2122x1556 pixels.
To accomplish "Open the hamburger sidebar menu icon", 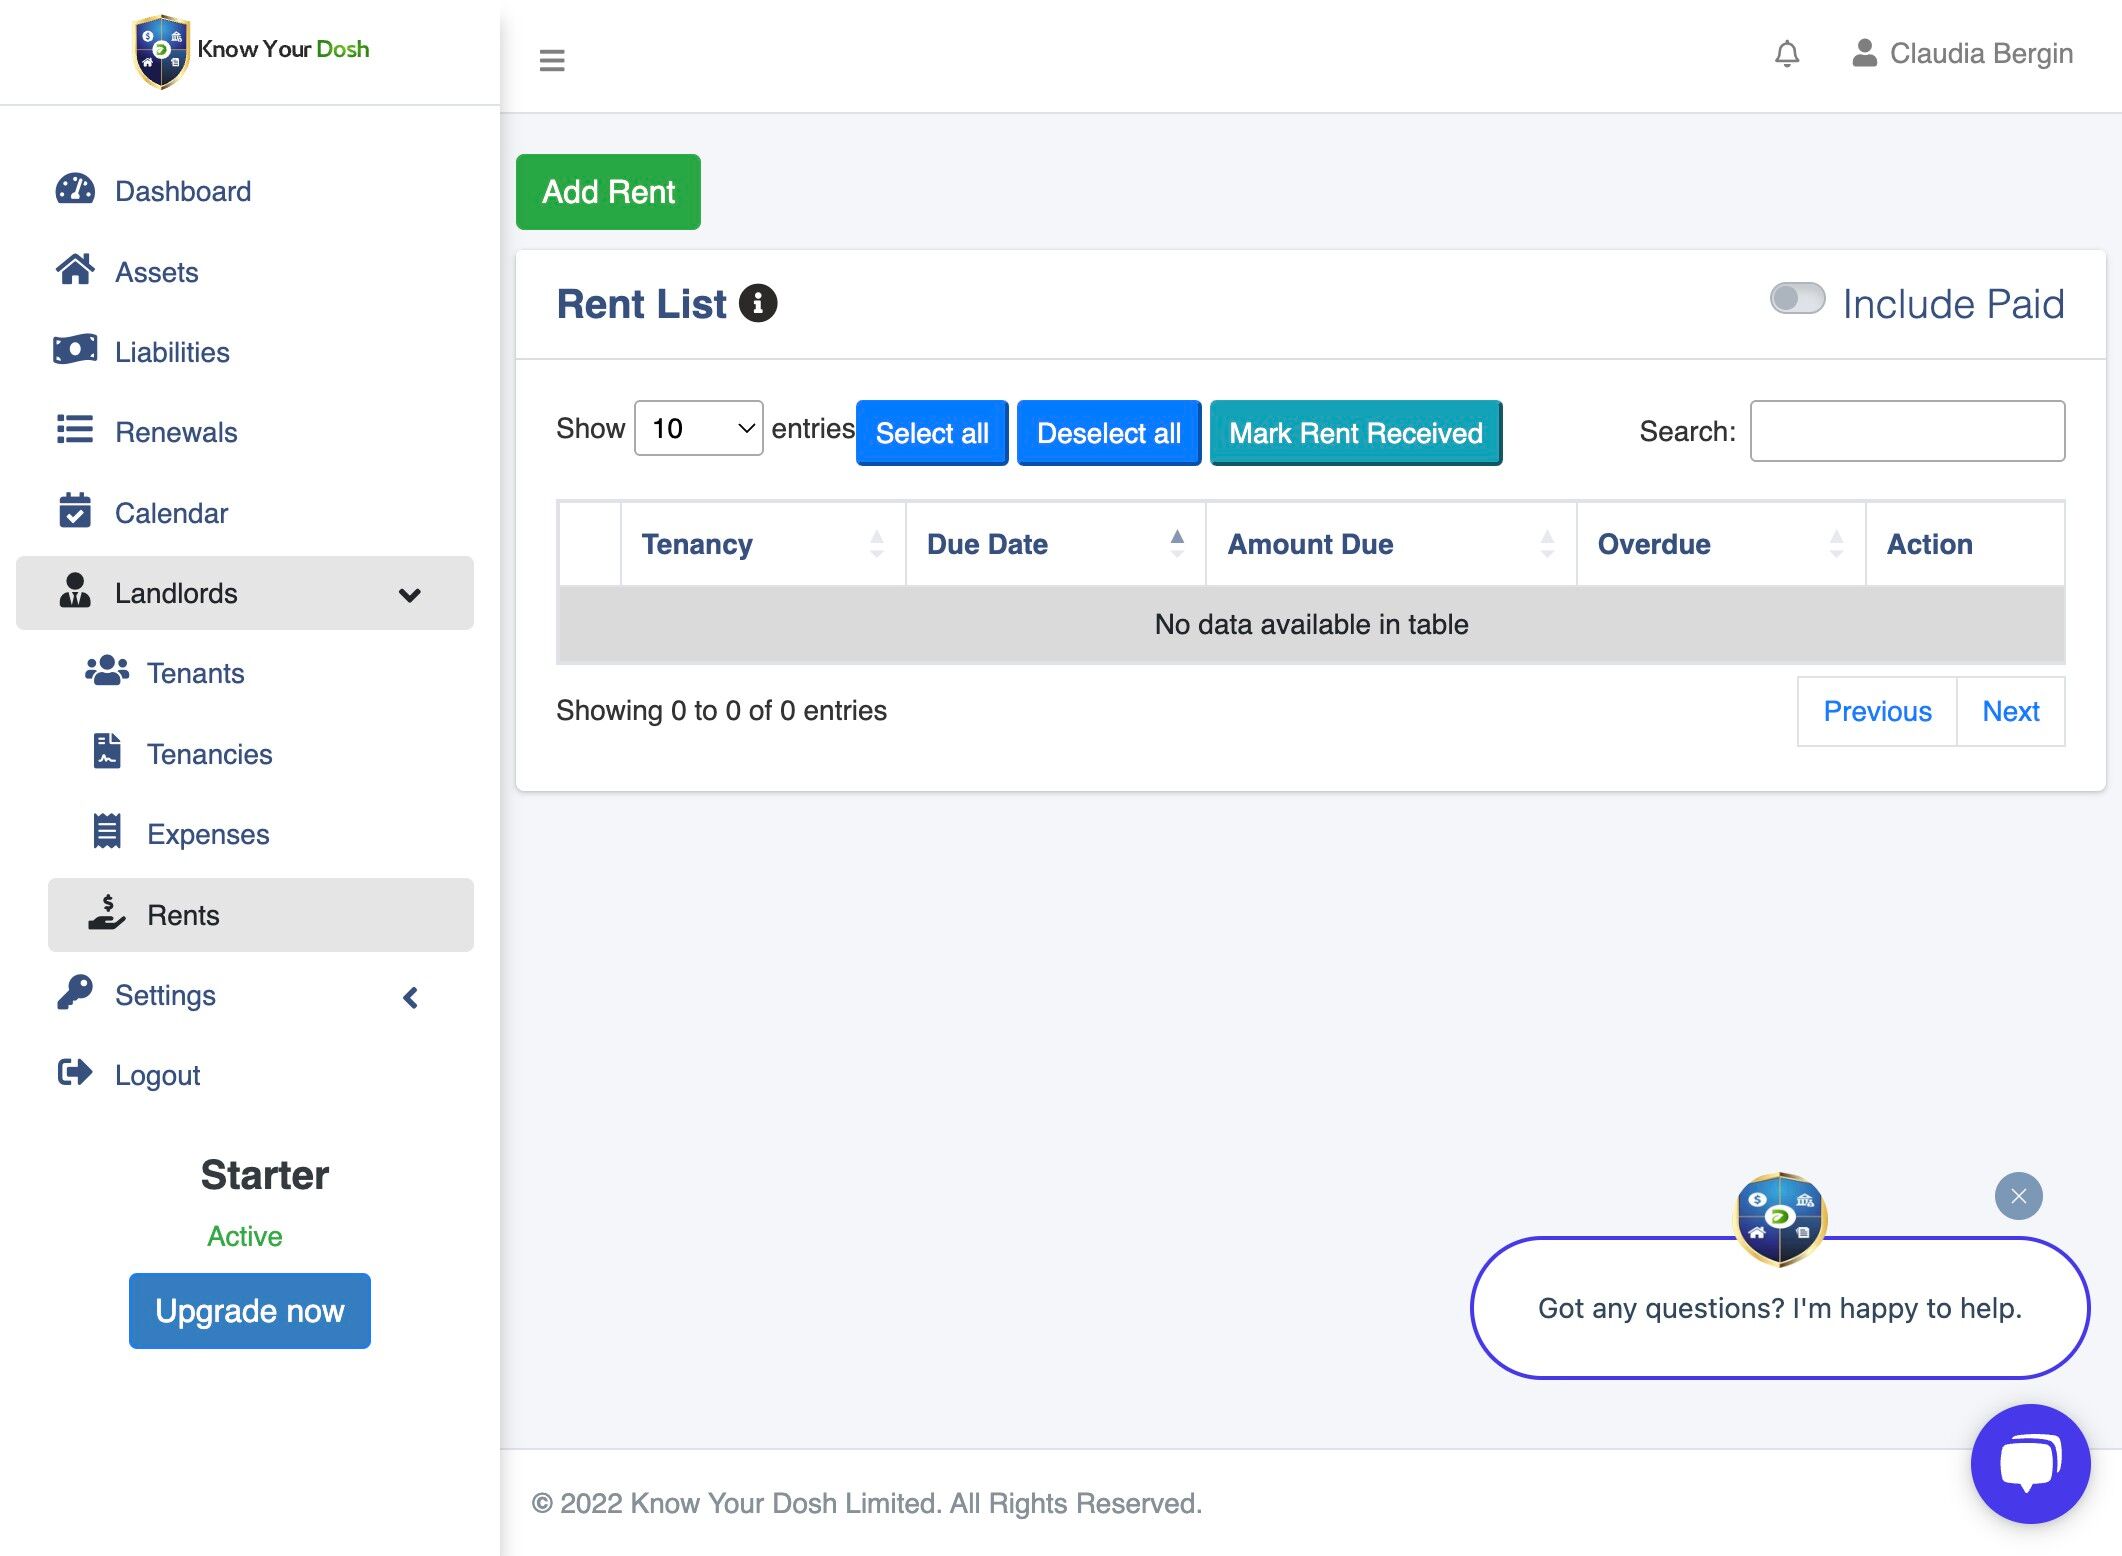I will [x=552, y=60].
